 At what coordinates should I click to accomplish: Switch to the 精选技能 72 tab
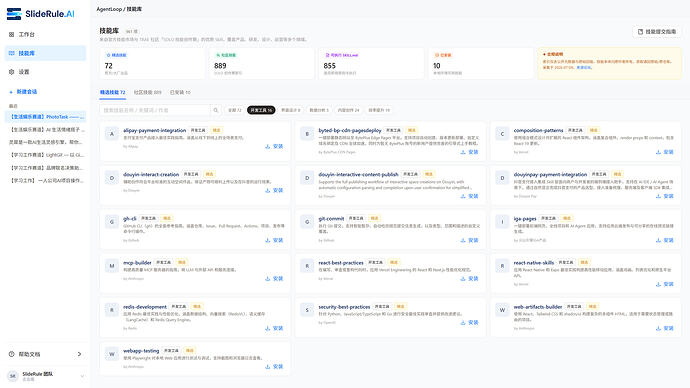click(112, 92)
